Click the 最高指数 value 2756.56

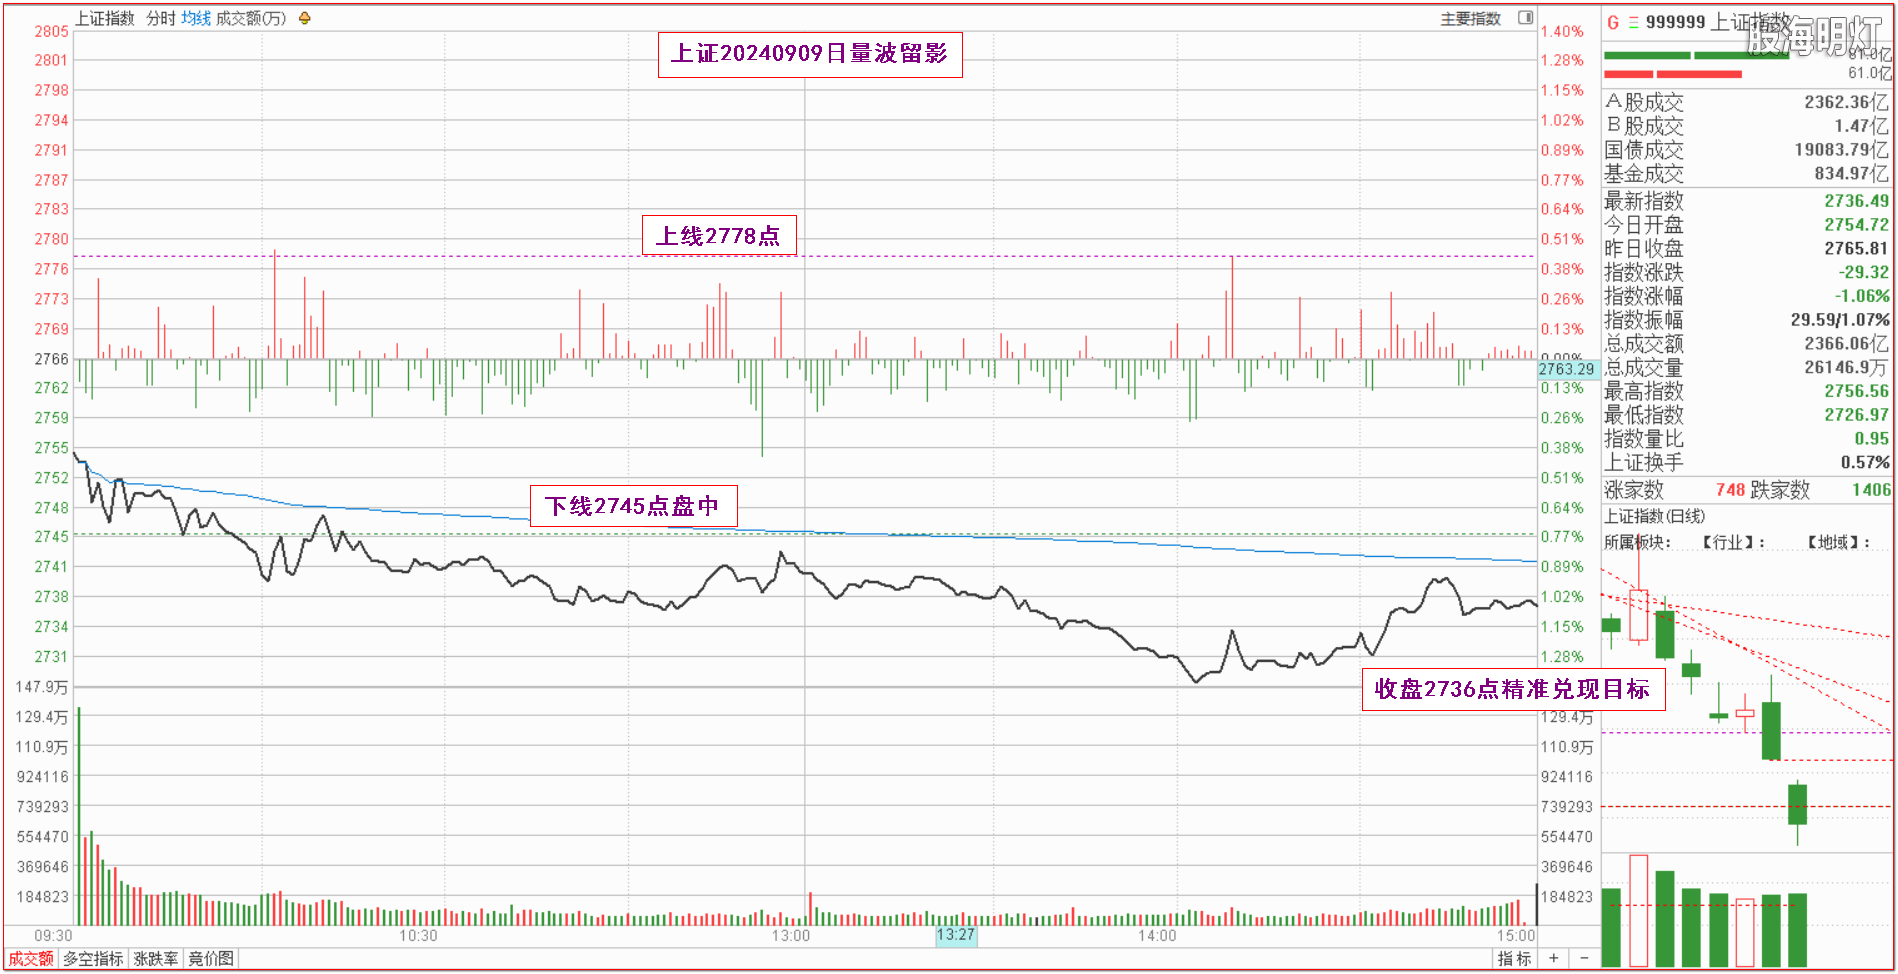(x=1857, y=391)
